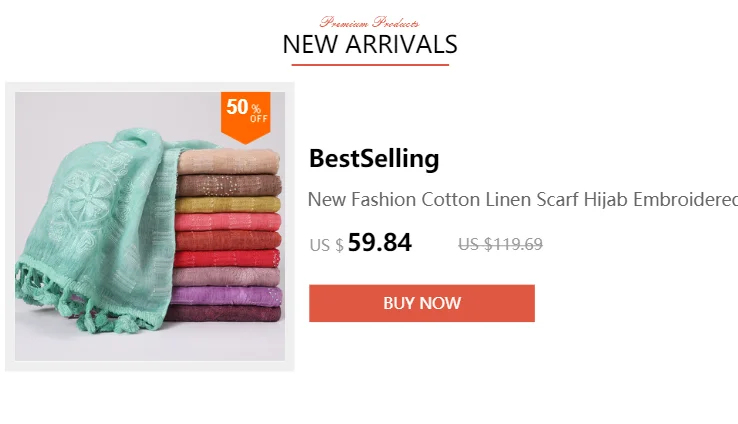Click the dark brown scarf in the stack
Viewport: 738px width, 424px height.
point(229,185)
